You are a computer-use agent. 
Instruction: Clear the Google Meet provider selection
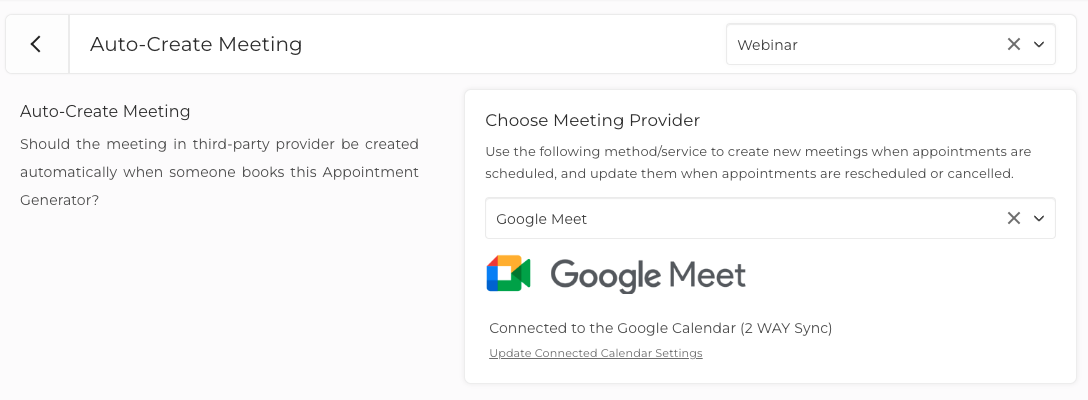point(1013,218)
